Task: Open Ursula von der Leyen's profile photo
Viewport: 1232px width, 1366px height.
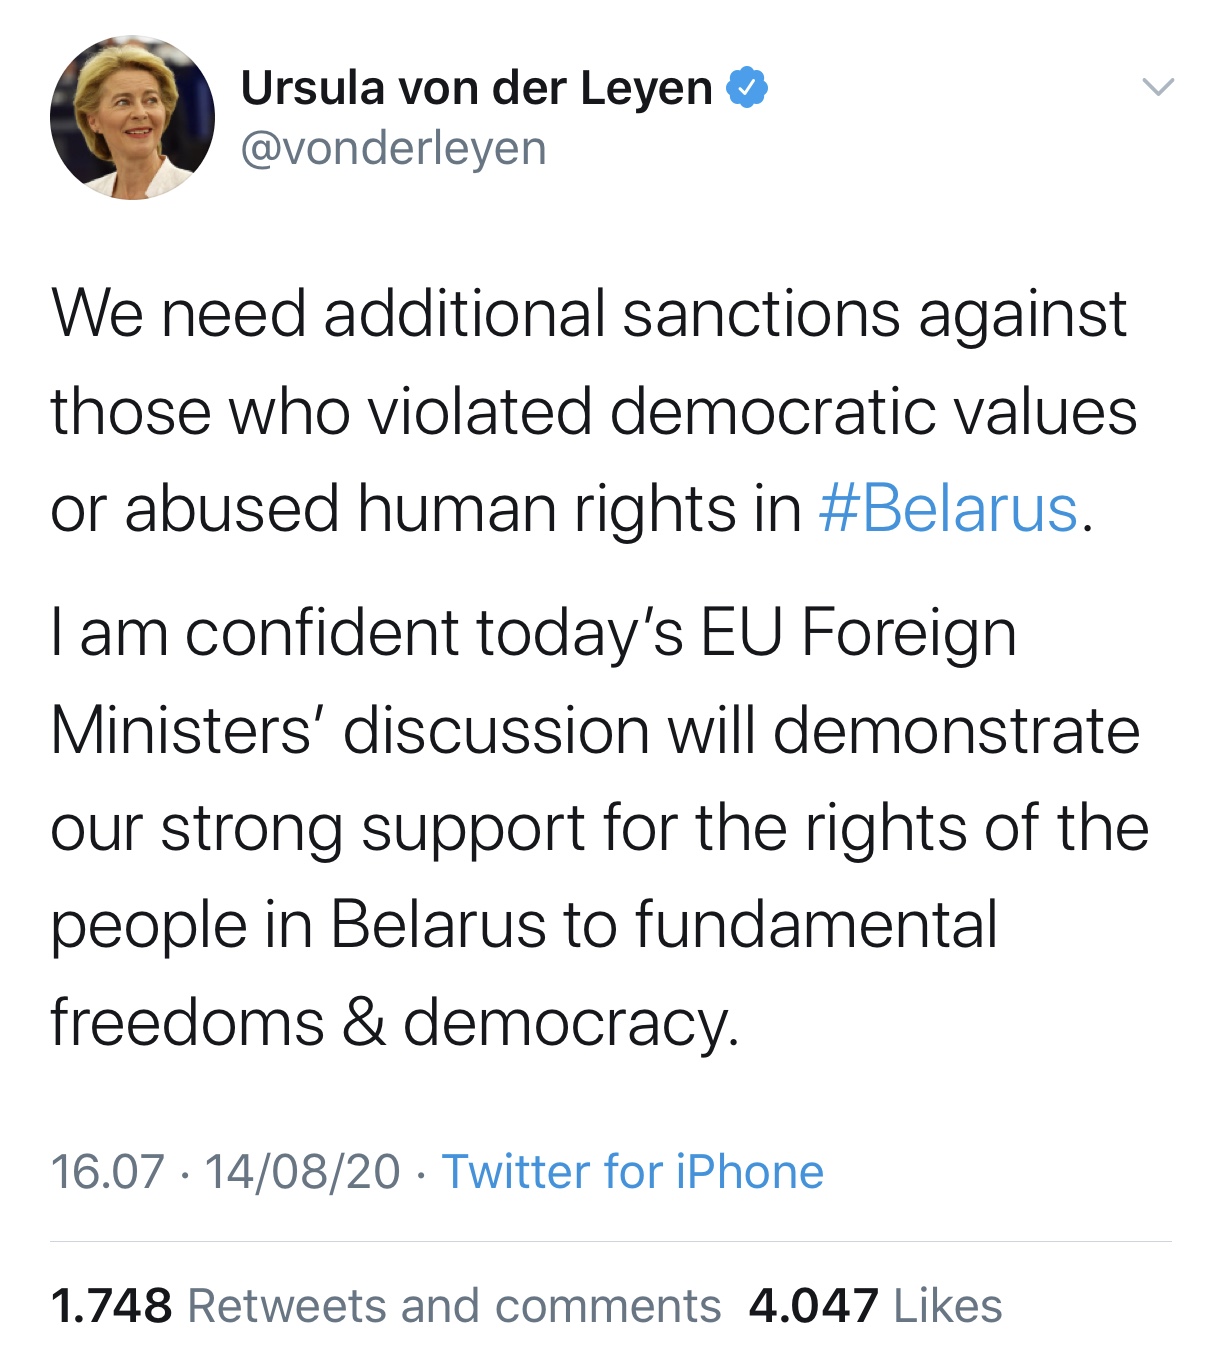Action: click(x=132, y=118)
